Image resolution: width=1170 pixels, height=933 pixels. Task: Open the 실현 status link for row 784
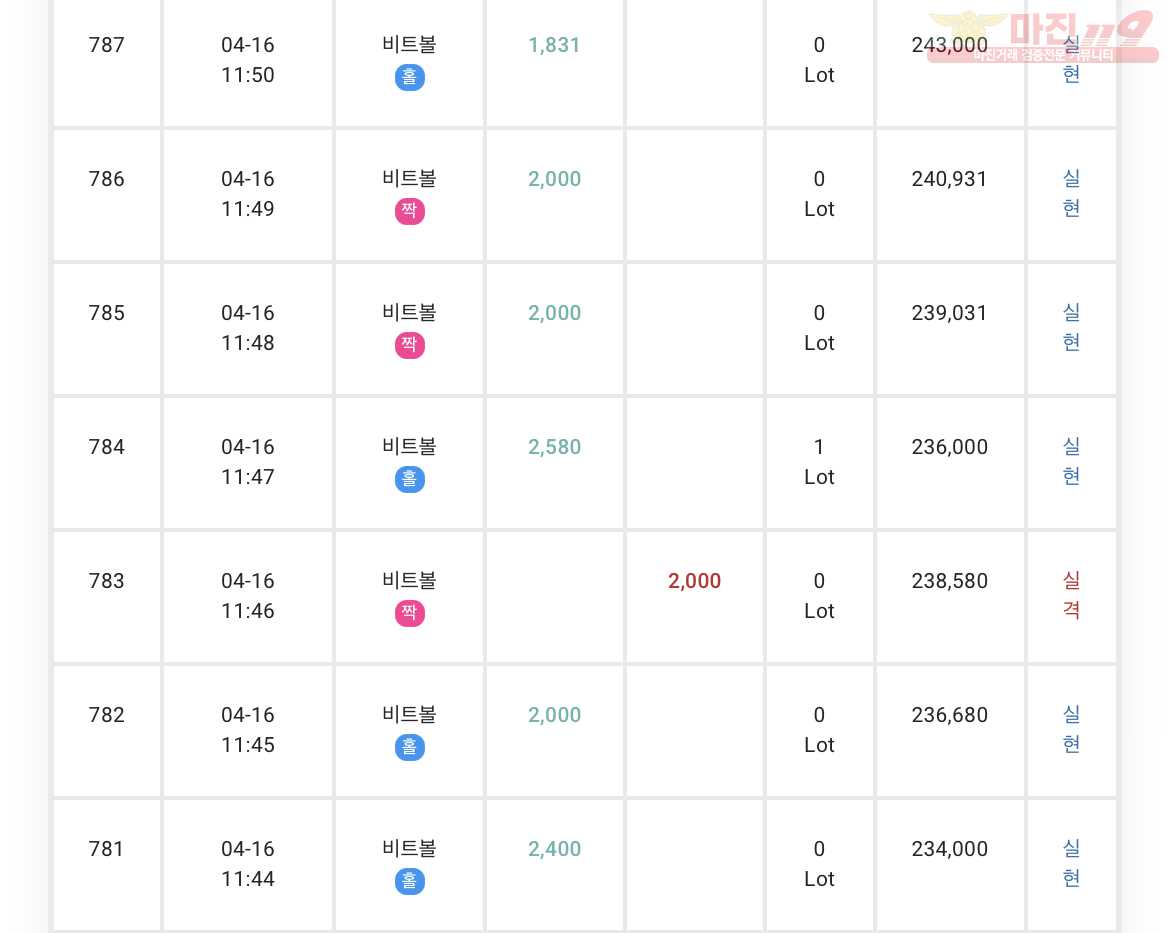1072,461
